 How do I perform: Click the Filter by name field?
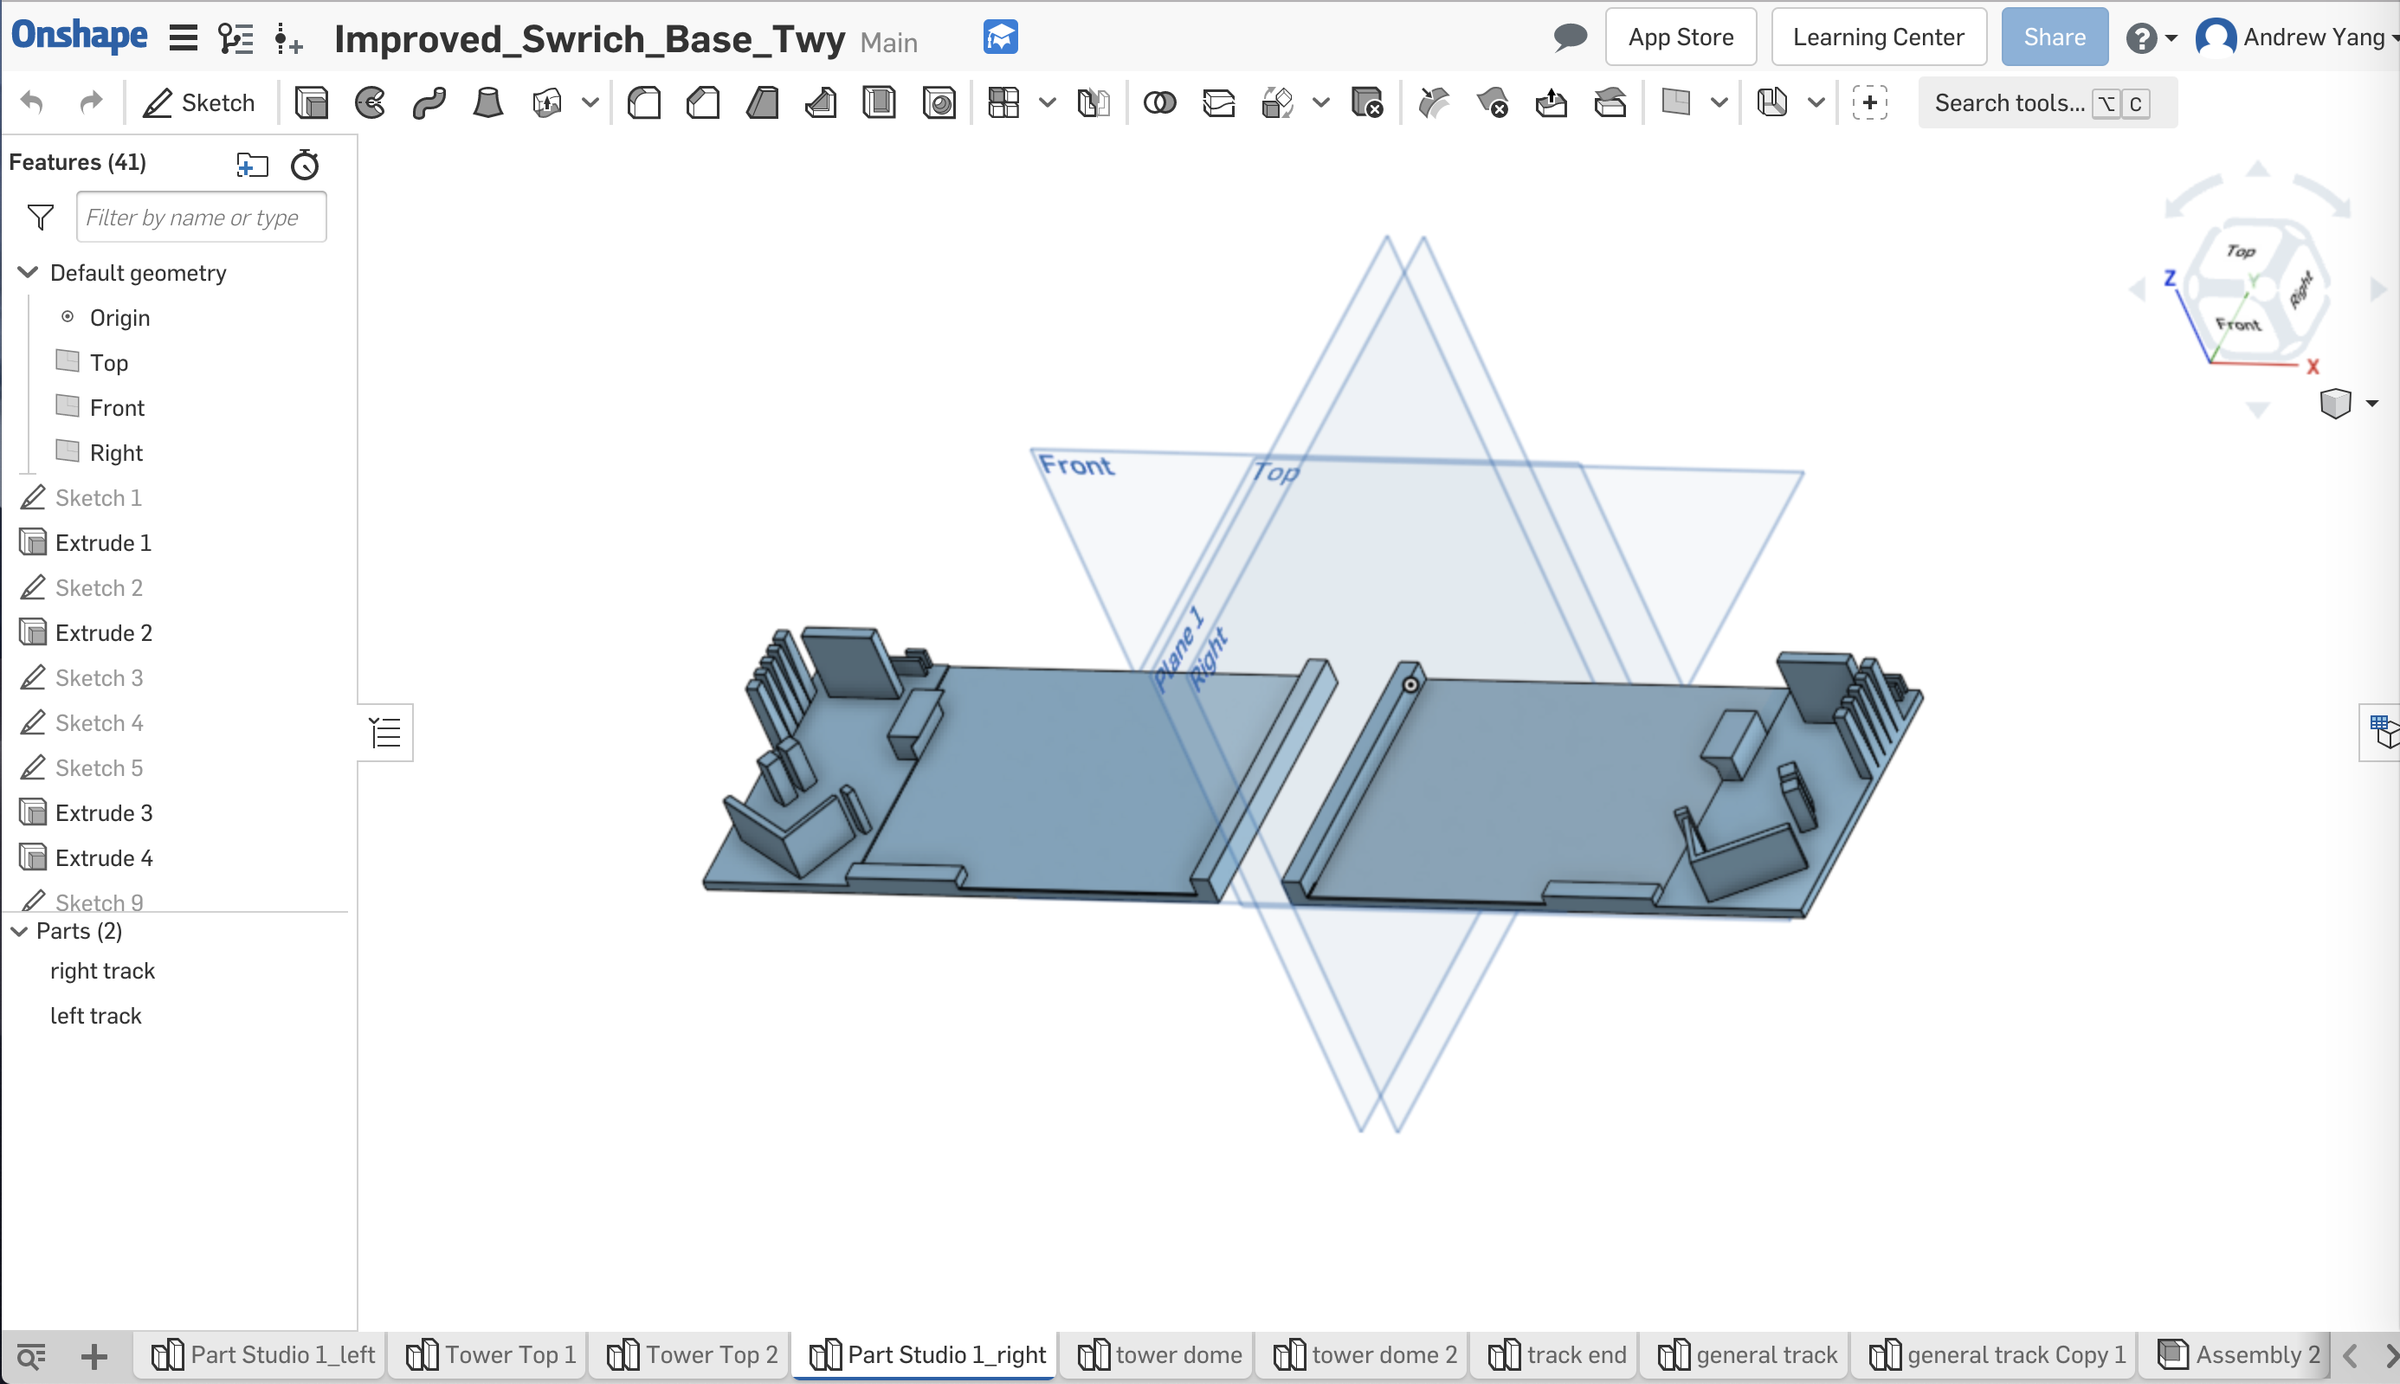point(201,216)
